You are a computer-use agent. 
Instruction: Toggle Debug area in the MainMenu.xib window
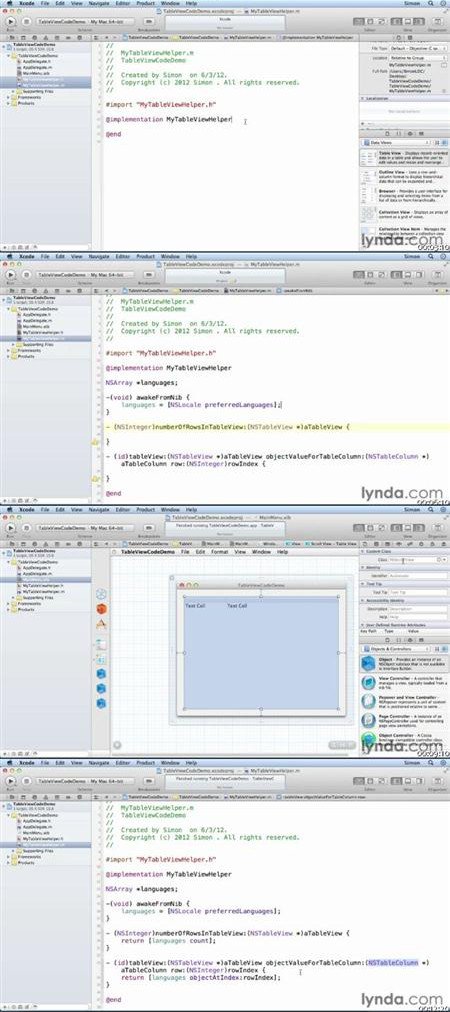coord(408,527)
